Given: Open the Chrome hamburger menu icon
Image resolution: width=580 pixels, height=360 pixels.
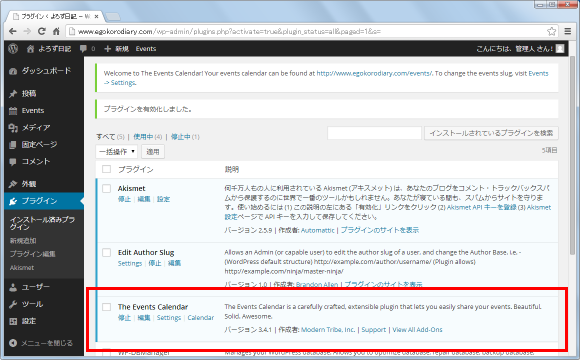Looking at the screenshot, I should 568,31.
